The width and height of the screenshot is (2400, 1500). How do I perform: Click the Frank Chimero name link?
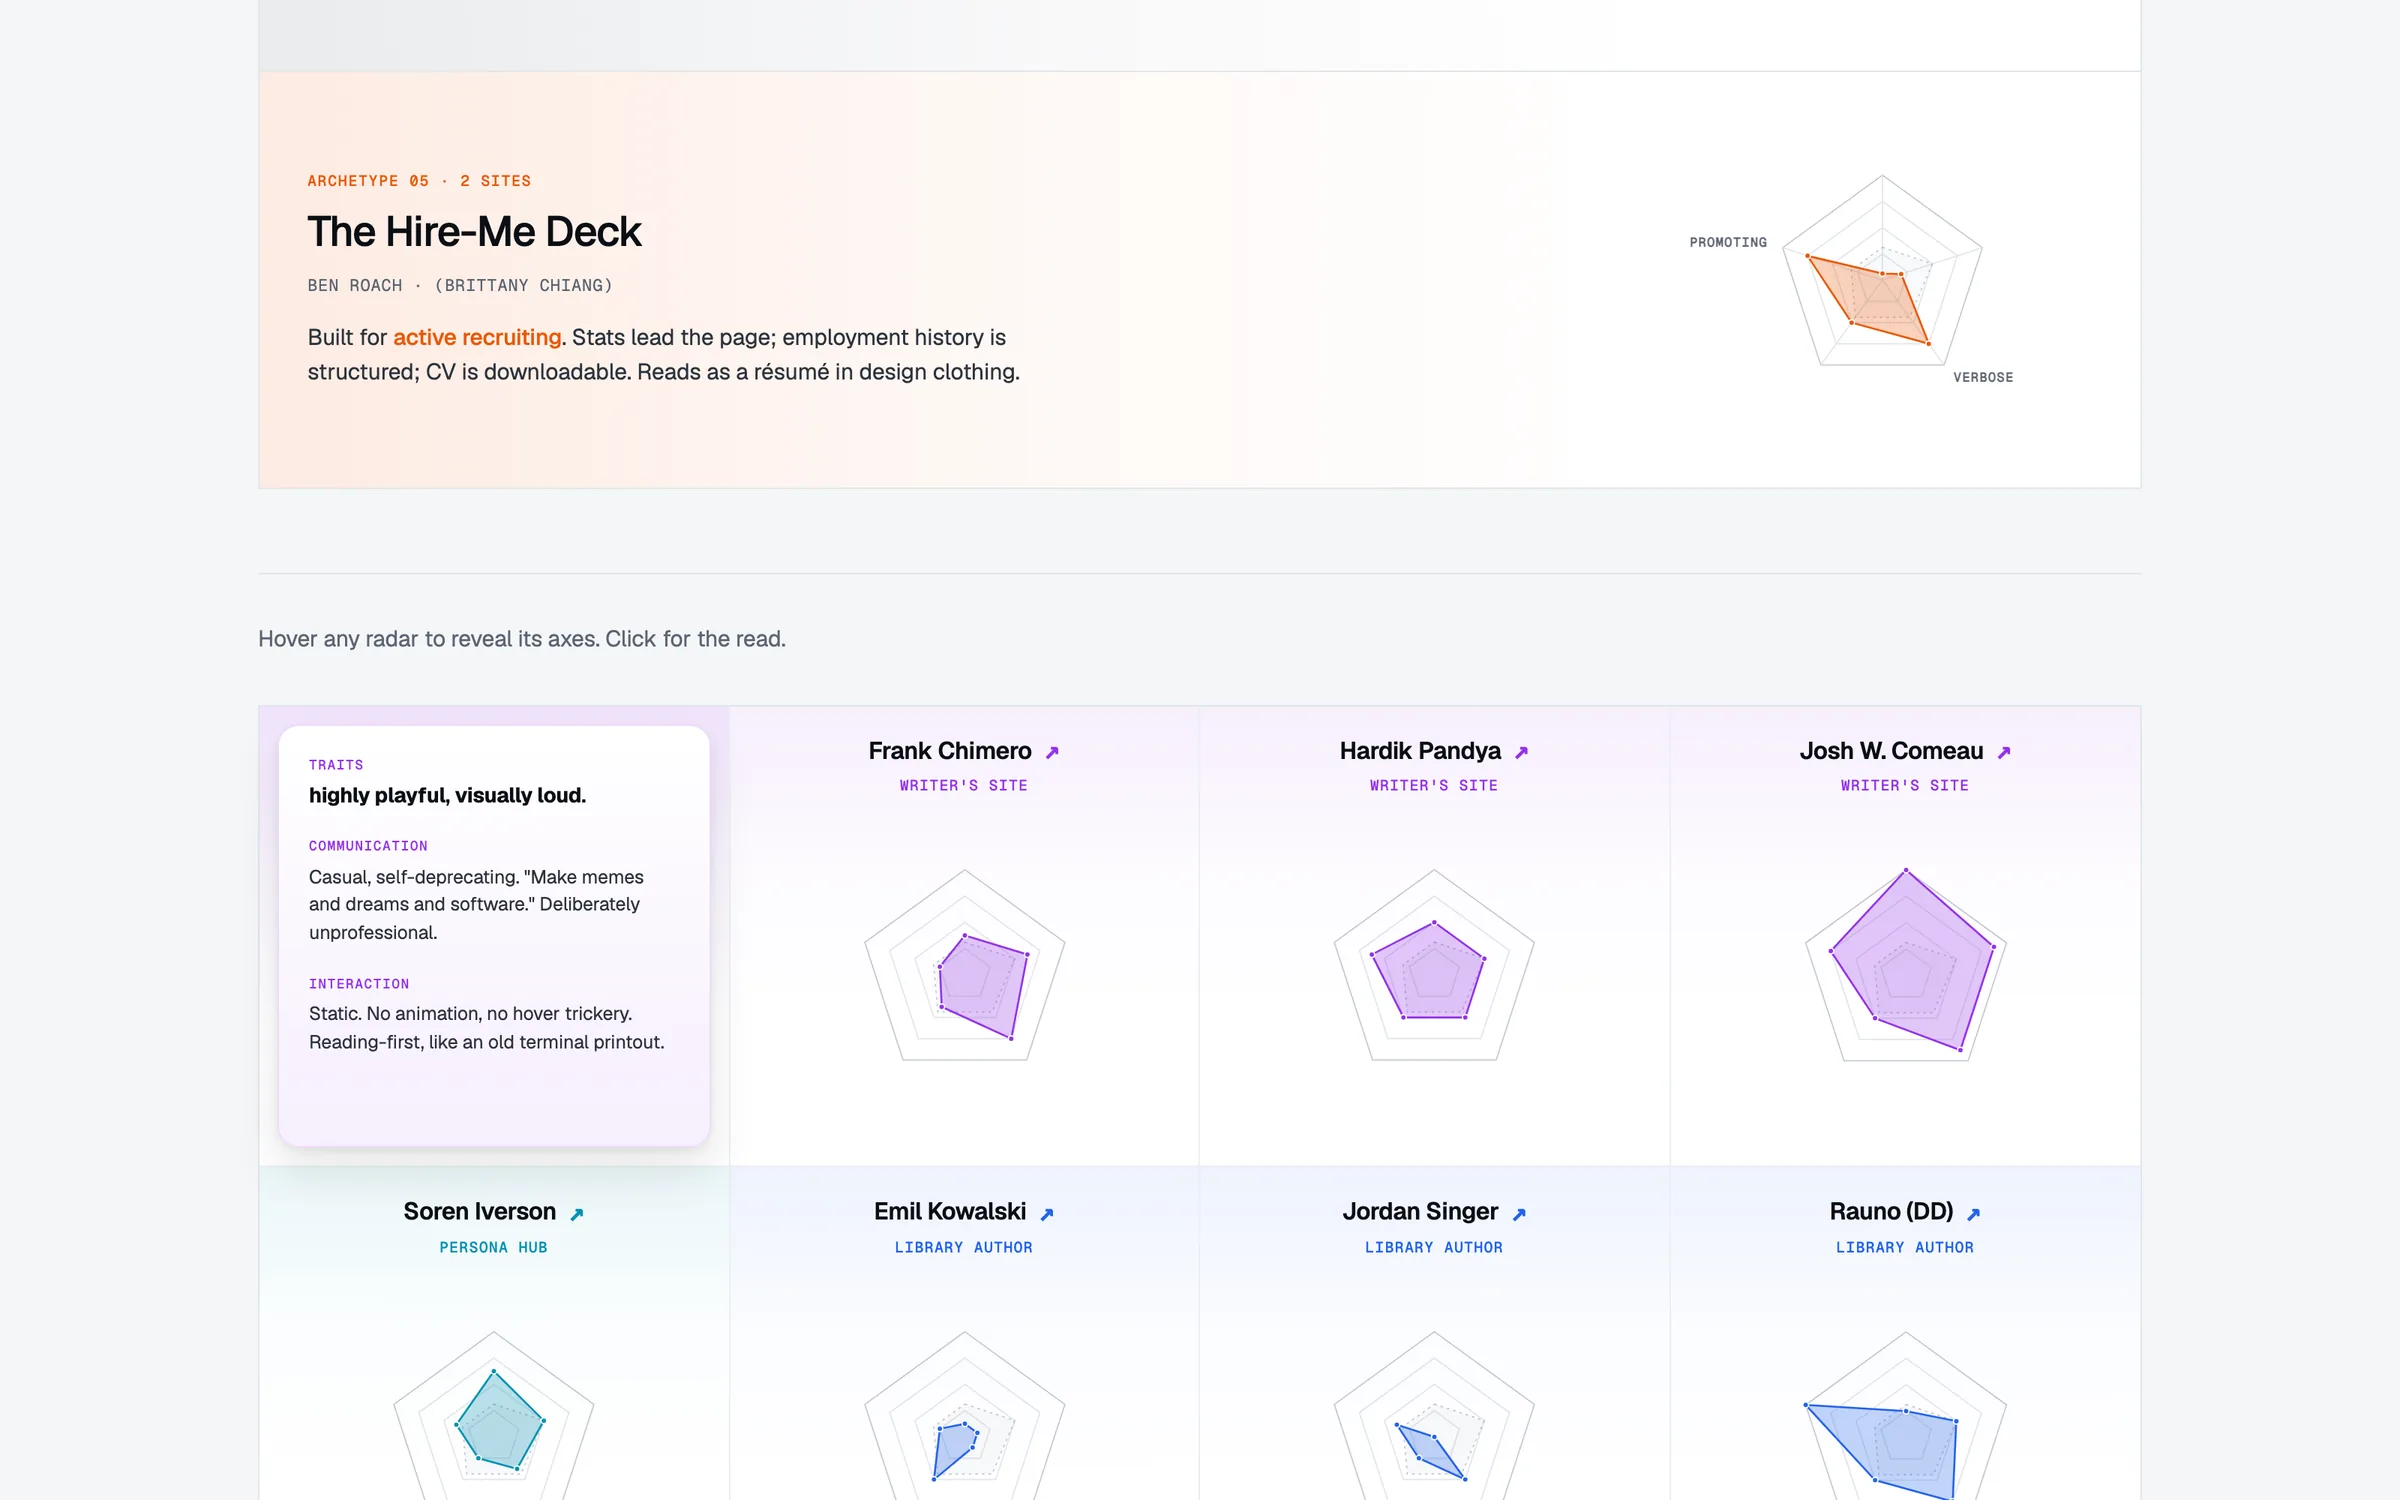click(950, 751)
